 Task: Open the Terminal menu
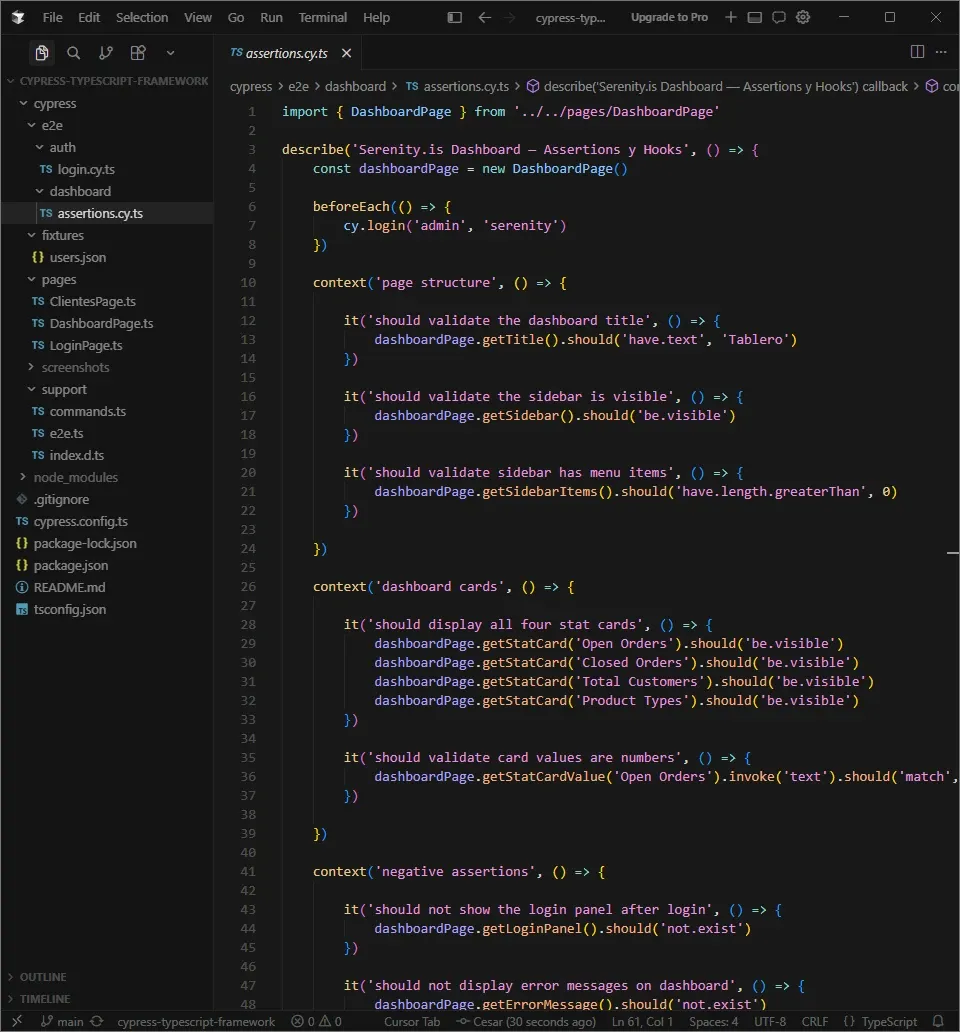click(x=322, y=17)
